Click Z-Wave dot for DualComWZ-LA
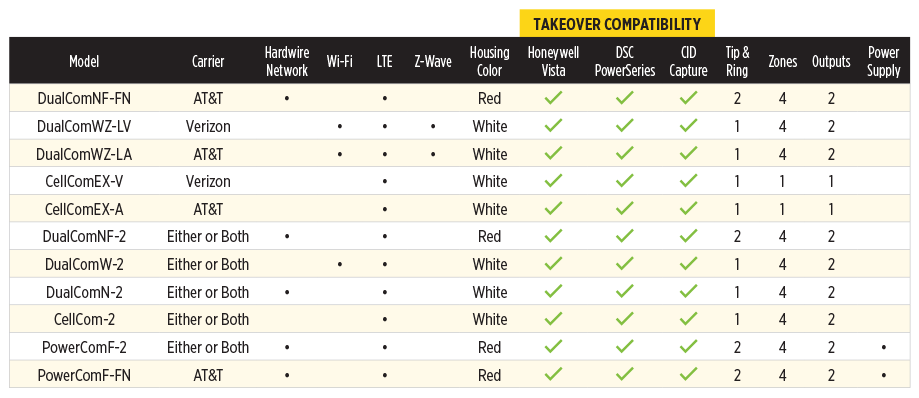Viewport: 919px width, 398px height. point(433,154)
